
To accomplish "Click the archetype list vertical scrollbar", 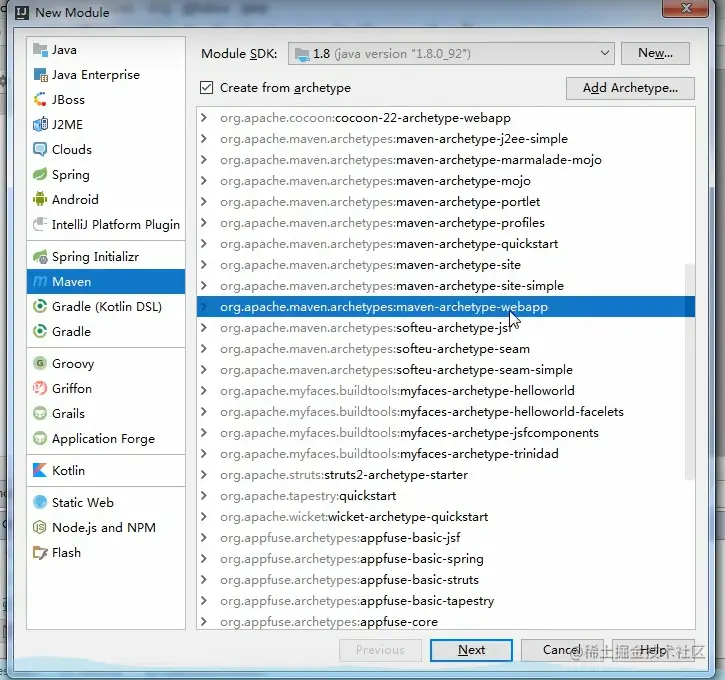I will click(689, 372).
